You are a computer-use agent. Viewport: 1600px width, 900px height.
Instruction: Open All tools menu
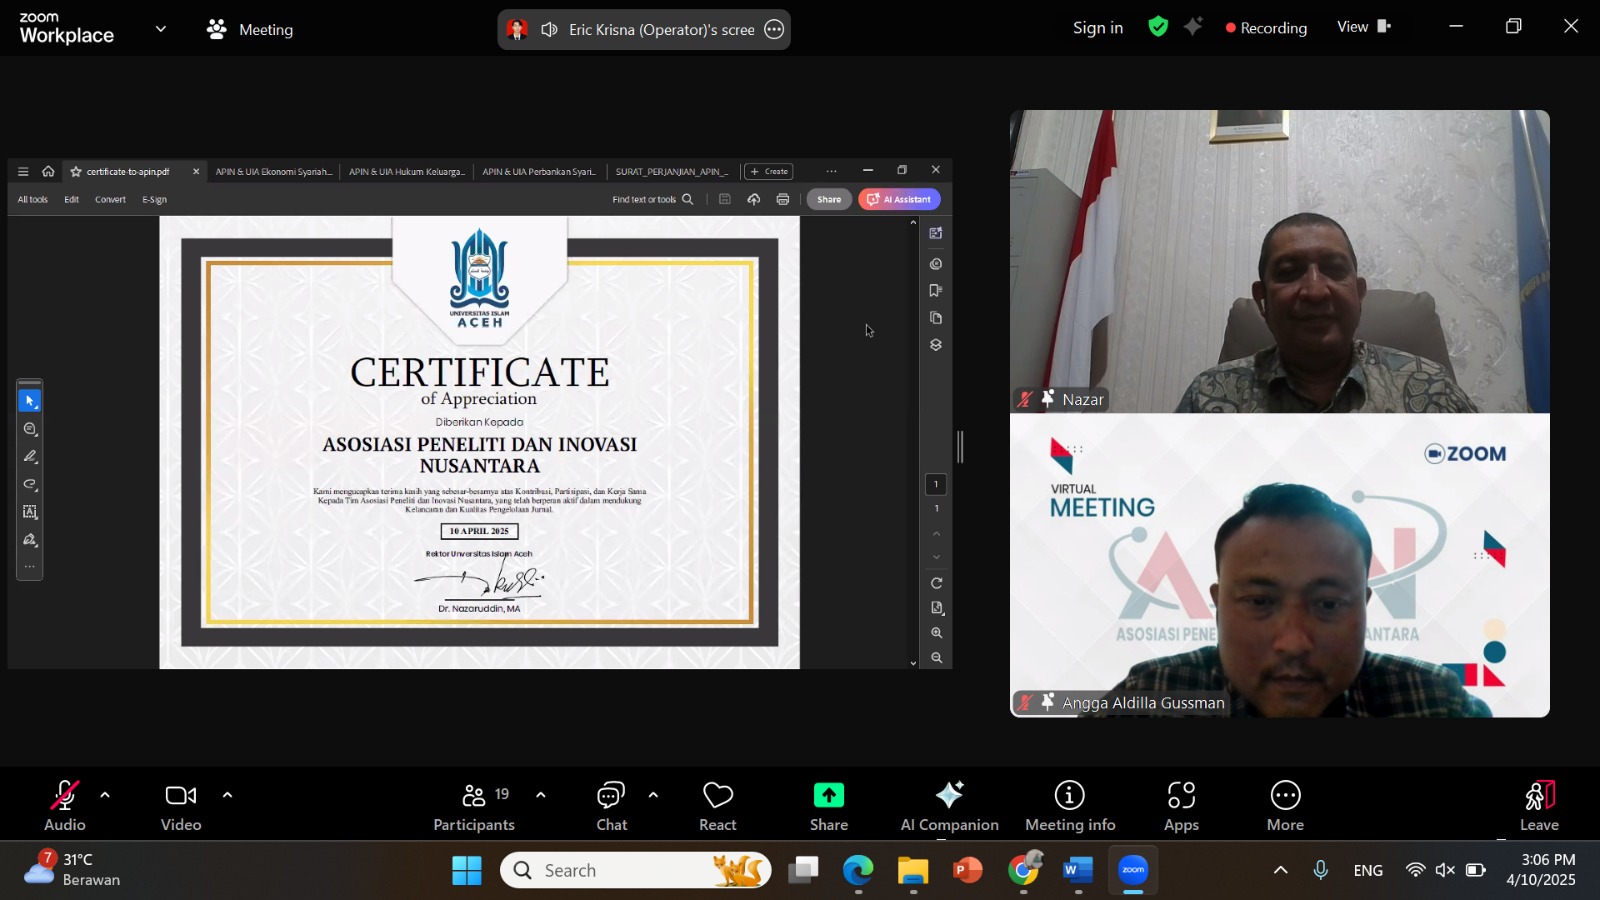pyautogui.click(x=33, y=200)
